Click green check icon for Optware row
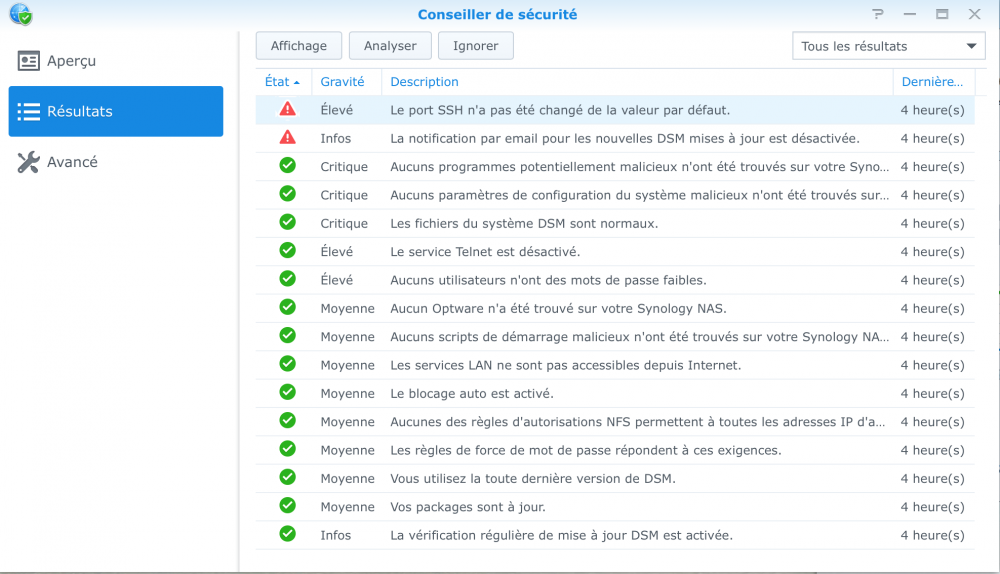1000x574 pixels. (288, 307)
